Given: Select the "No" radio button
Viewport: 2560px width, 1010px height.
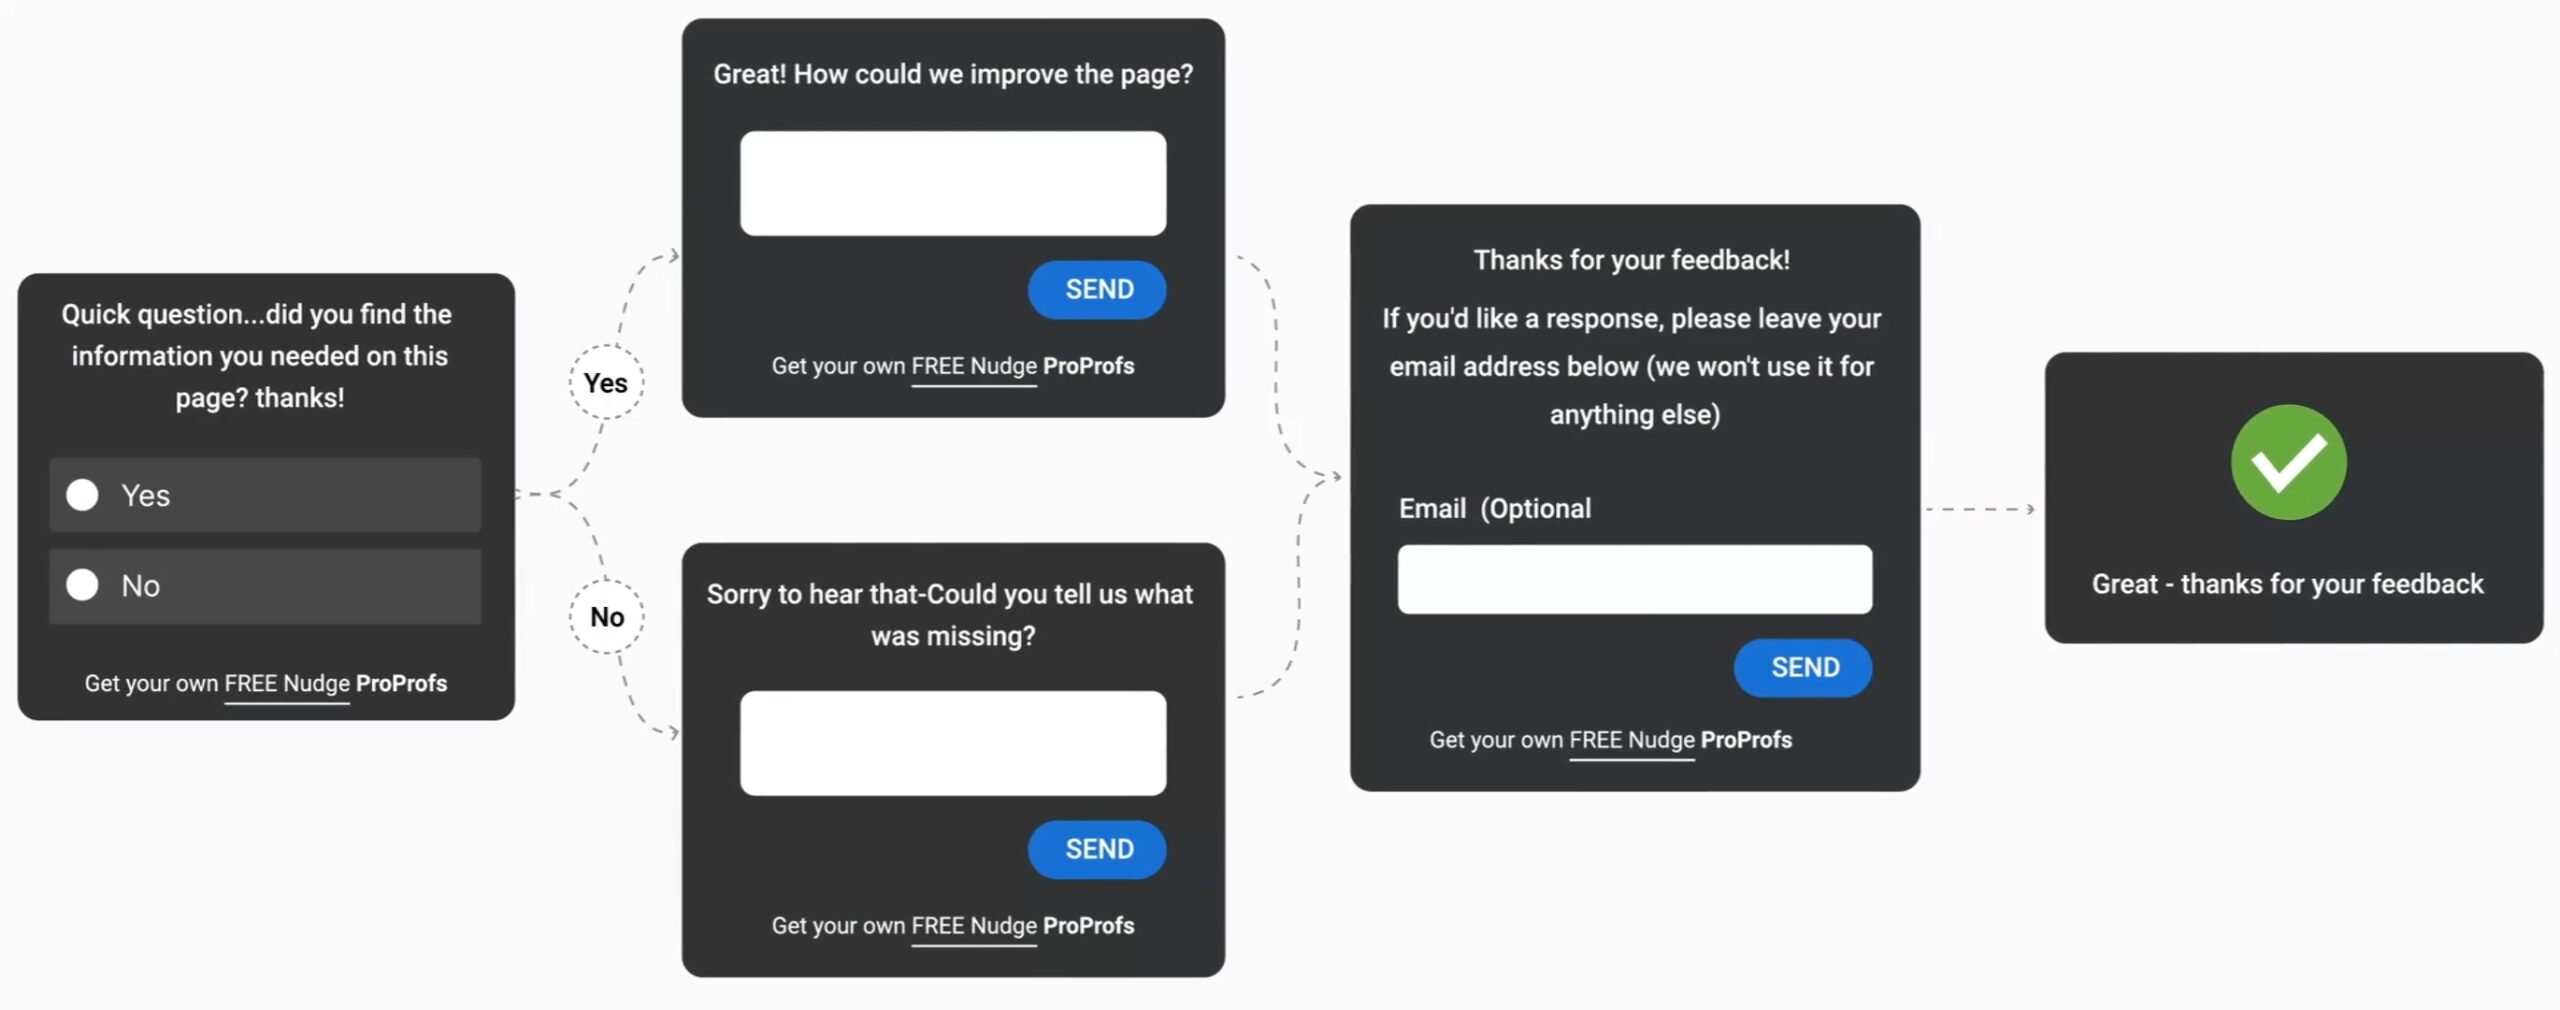Looking at the screenshot, I should click(83, 585).
